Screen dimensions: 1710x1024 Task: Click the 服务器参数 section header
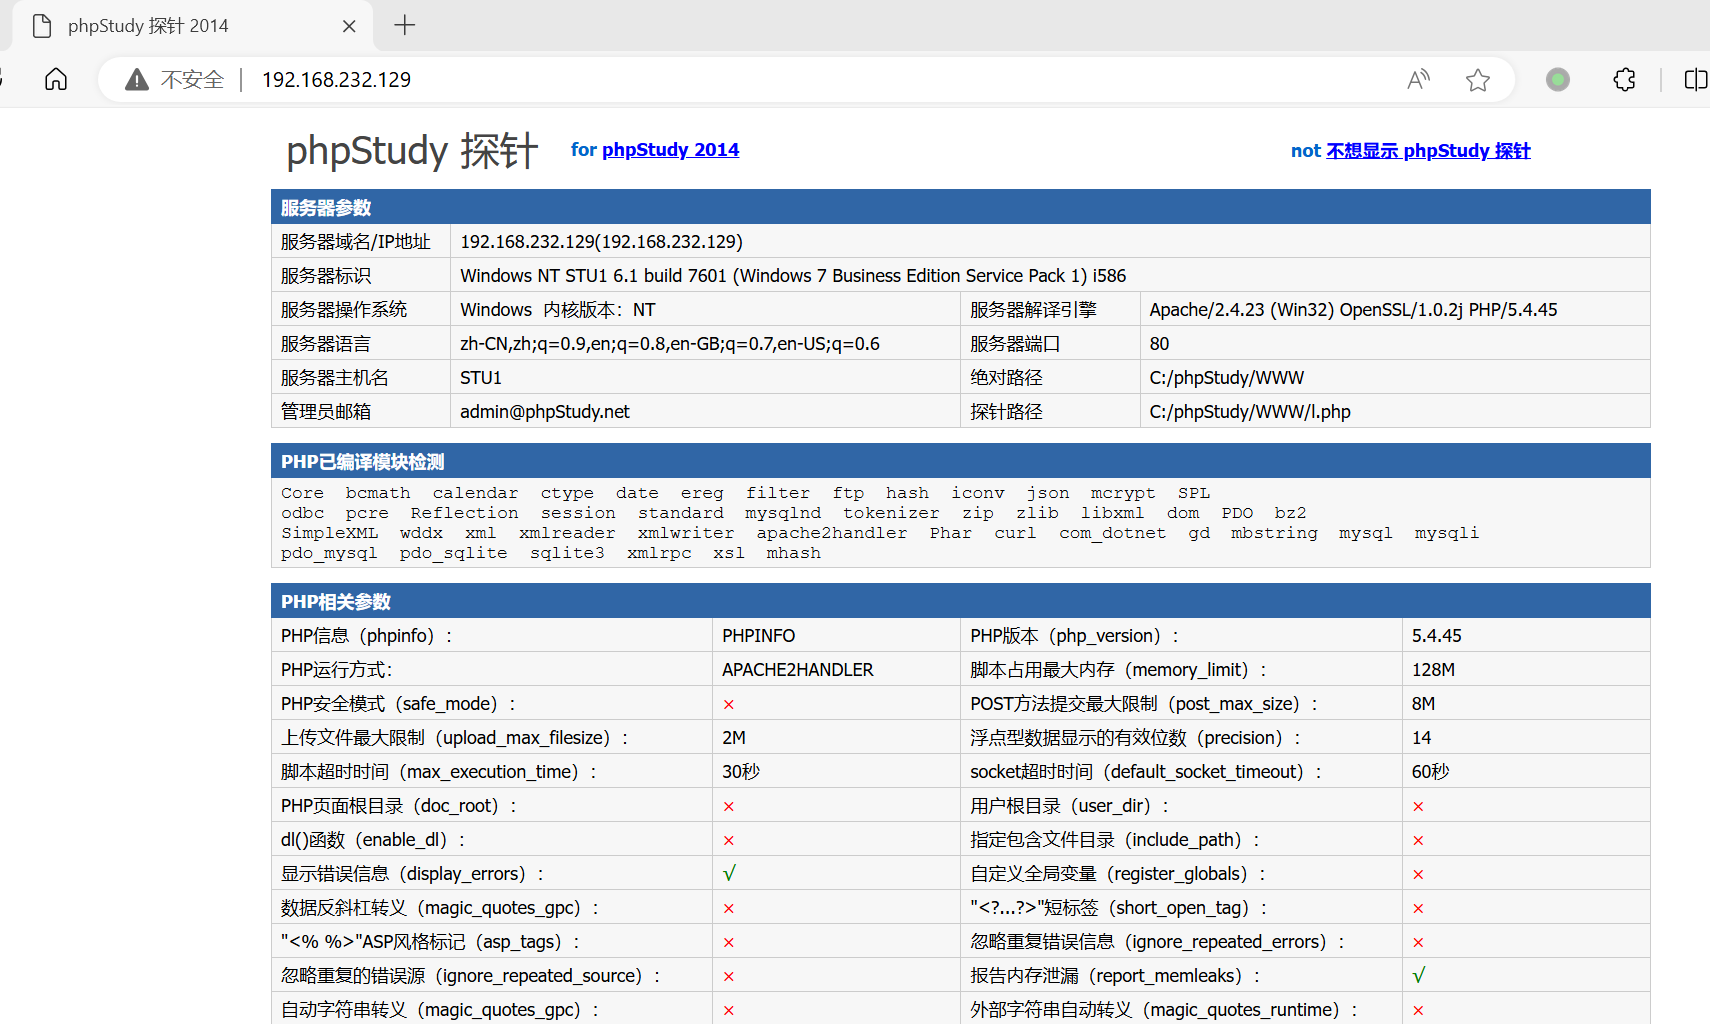point(960,207)
